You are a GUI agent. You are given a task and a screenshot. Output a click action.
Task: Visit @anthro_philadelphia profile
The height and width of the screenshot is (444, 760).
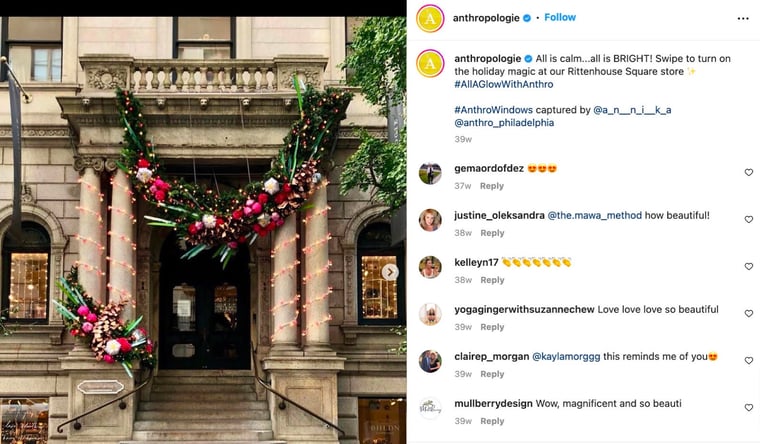504,123
